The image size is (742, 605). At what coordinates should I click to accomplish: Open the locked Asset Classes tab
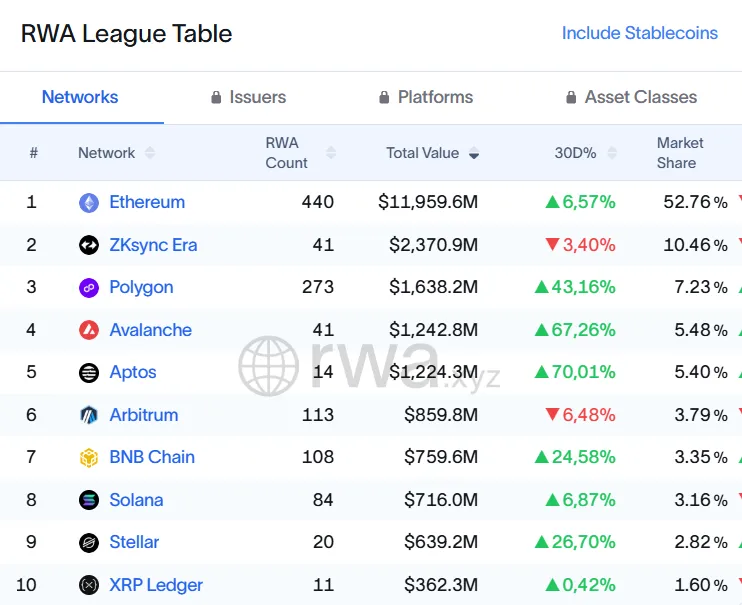631,97
